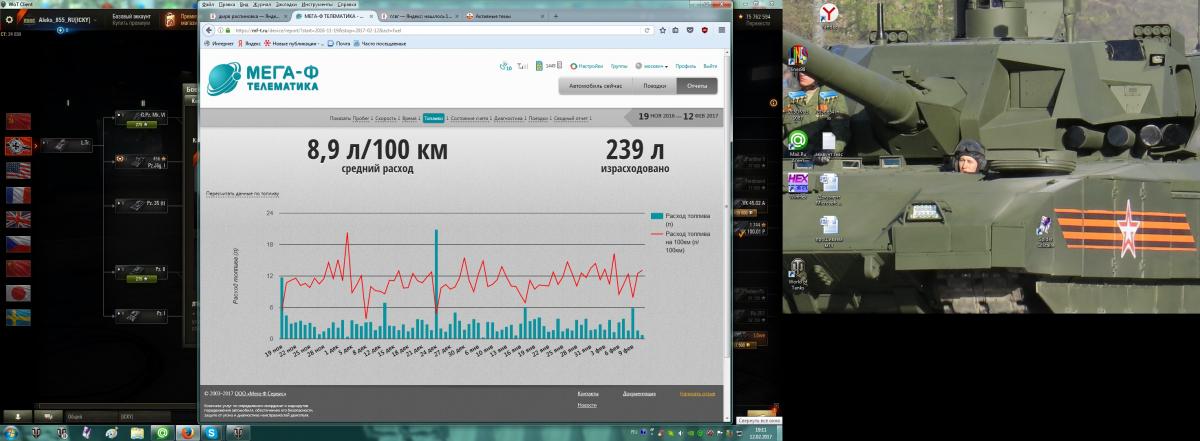Select the Автомобиль сейчас tab
1200x441 pixels.
[x=595, y=86]
